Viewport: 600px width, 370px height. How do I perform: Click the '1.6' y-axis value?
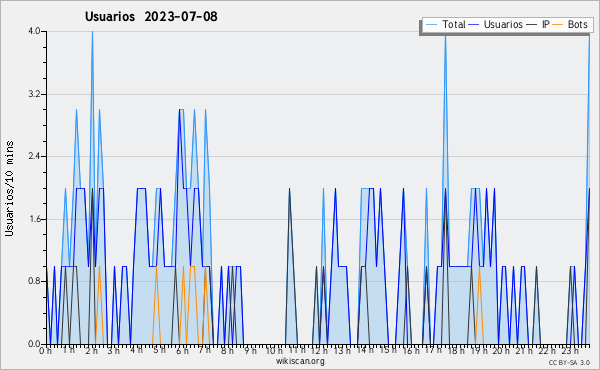point(34,219)
